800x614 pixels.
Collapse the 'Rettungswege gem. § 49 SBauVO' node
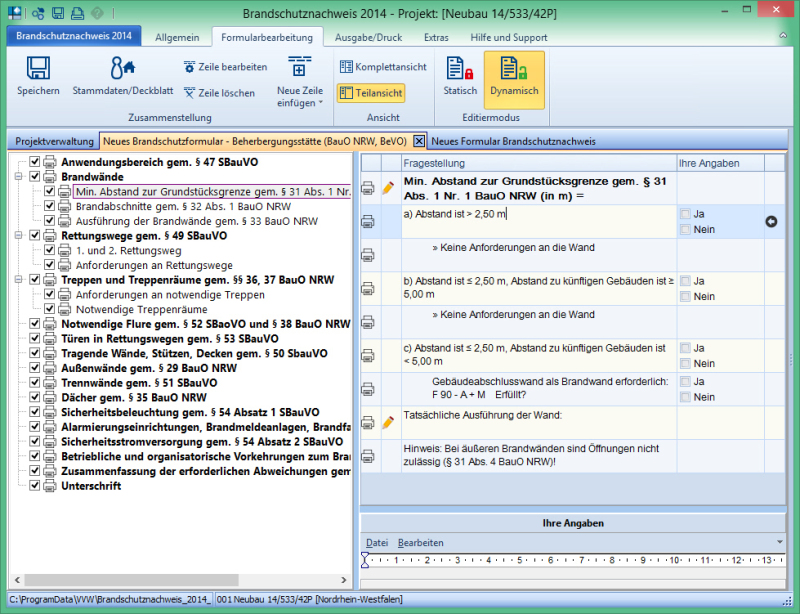19,235
